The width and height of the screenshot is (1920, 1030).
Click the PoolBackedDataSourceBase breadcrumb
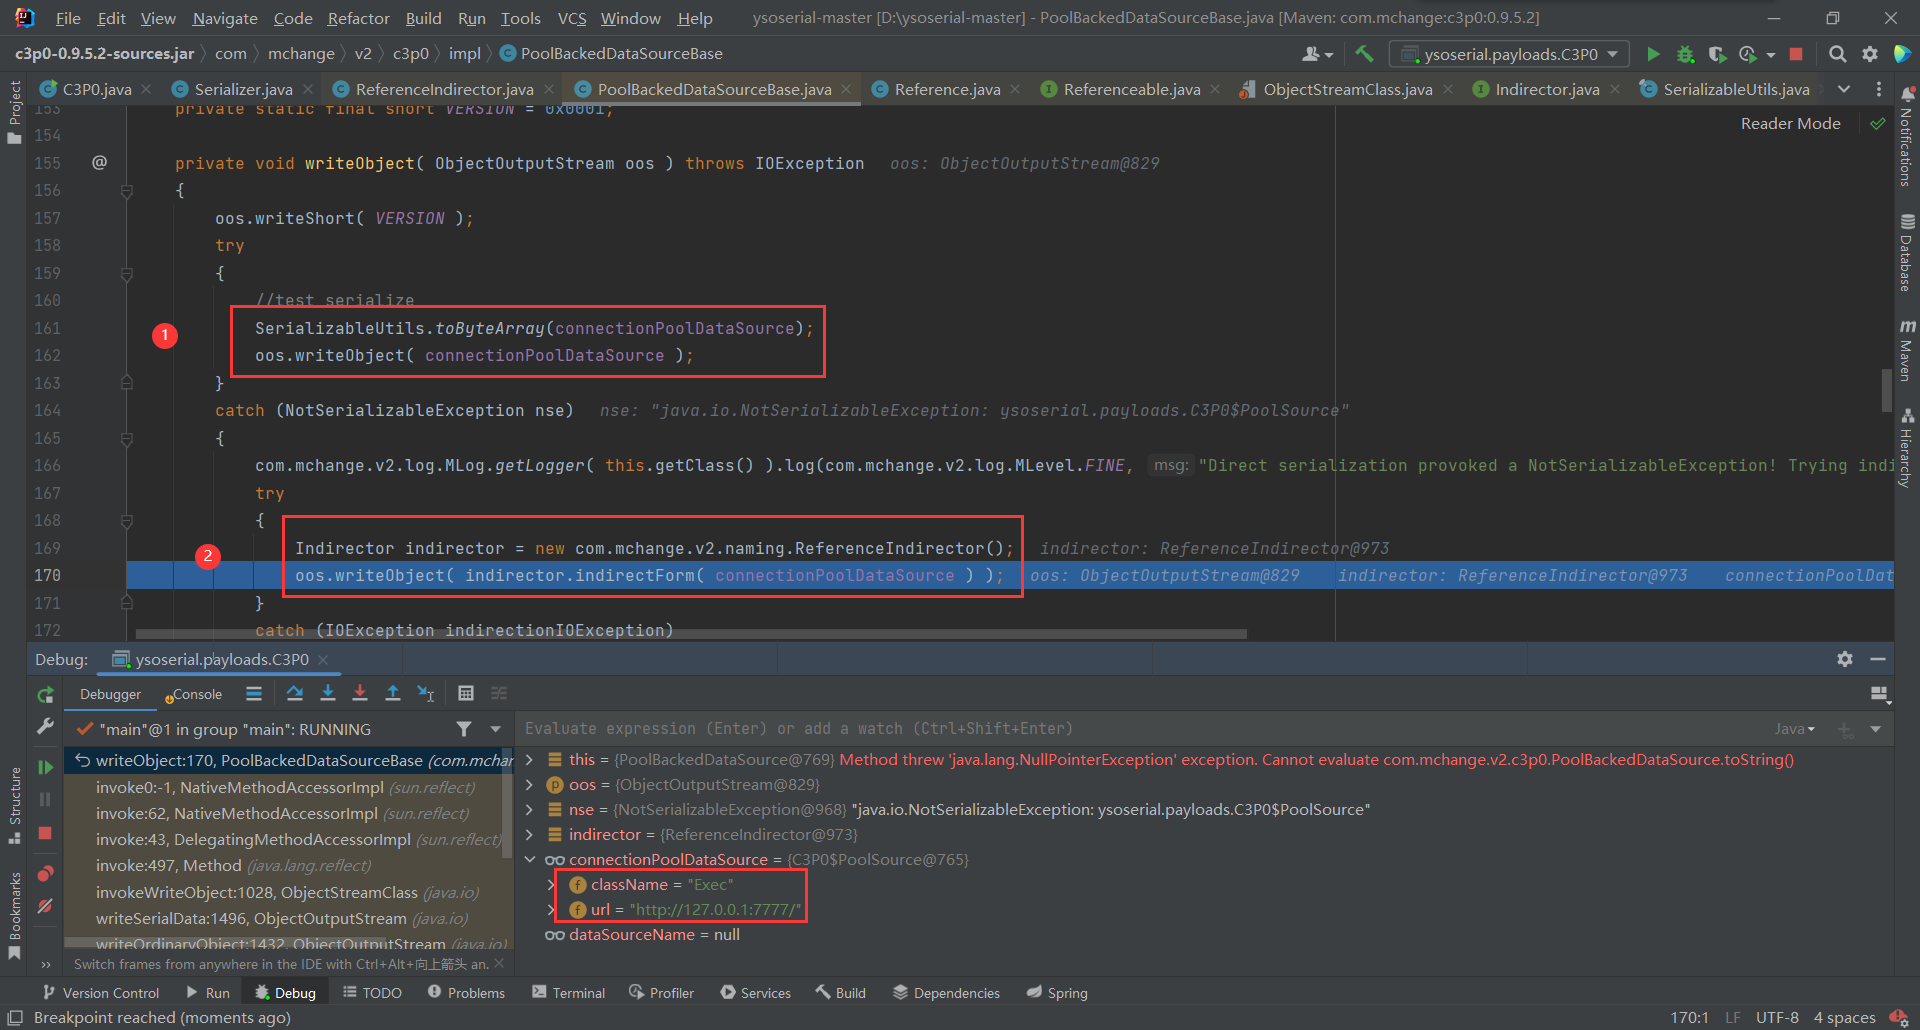pos(611,53)
